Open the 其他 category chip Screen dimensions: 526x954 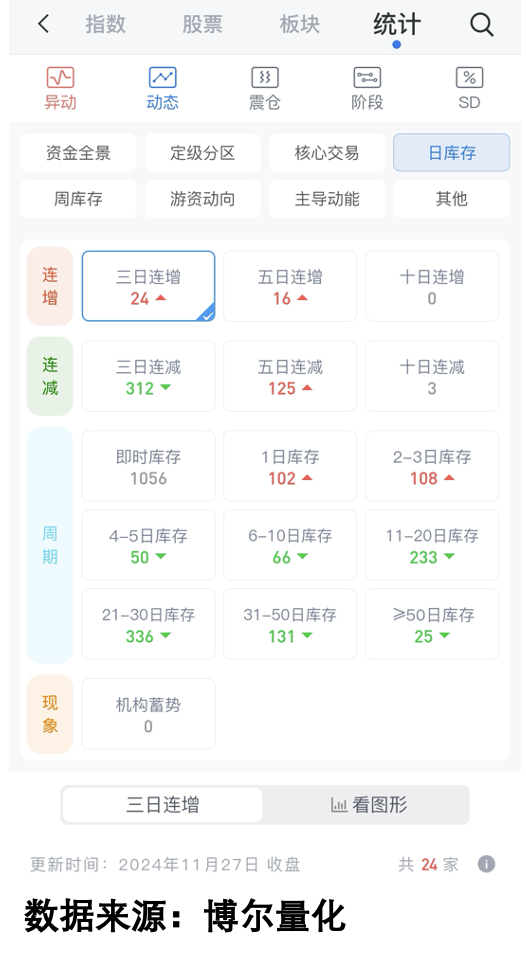click(x=451, y=199)
